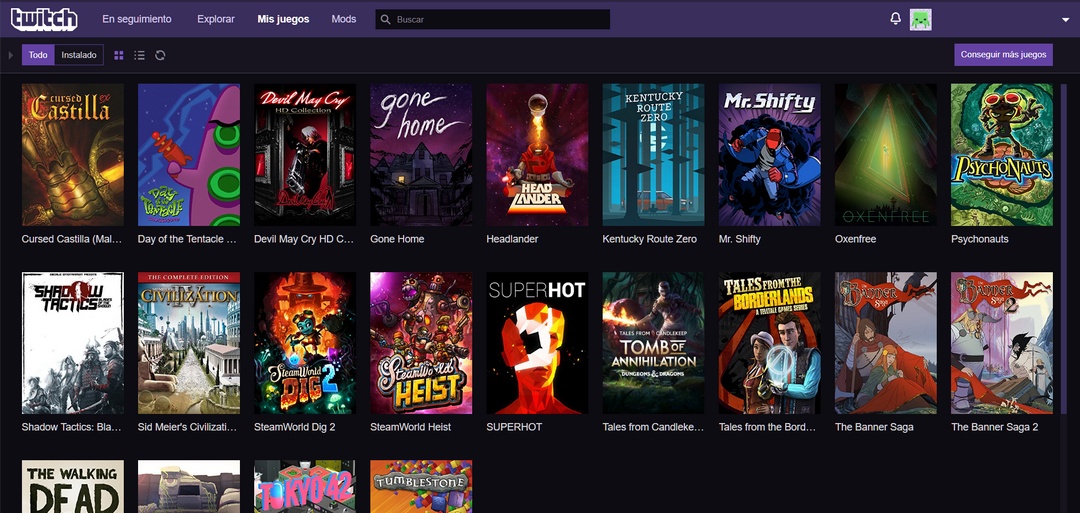The height and width of the screenshot is (513, 1080).
Task: Open Mr. Shifty cover art
Action: 769,155
